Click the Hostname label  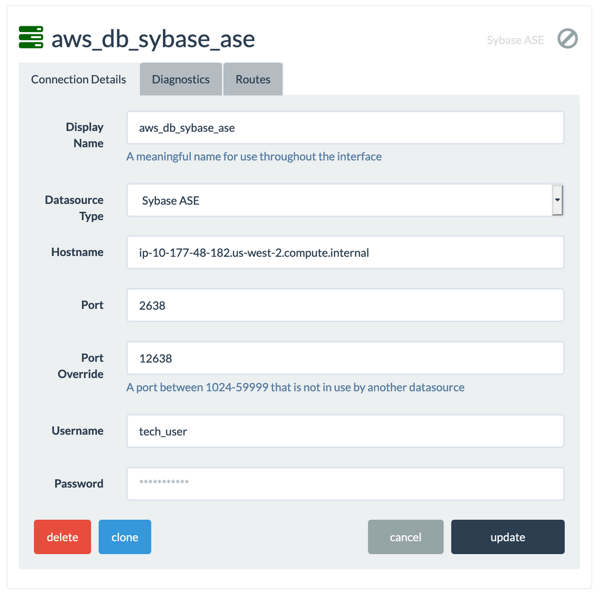click(x=77, y=252)
